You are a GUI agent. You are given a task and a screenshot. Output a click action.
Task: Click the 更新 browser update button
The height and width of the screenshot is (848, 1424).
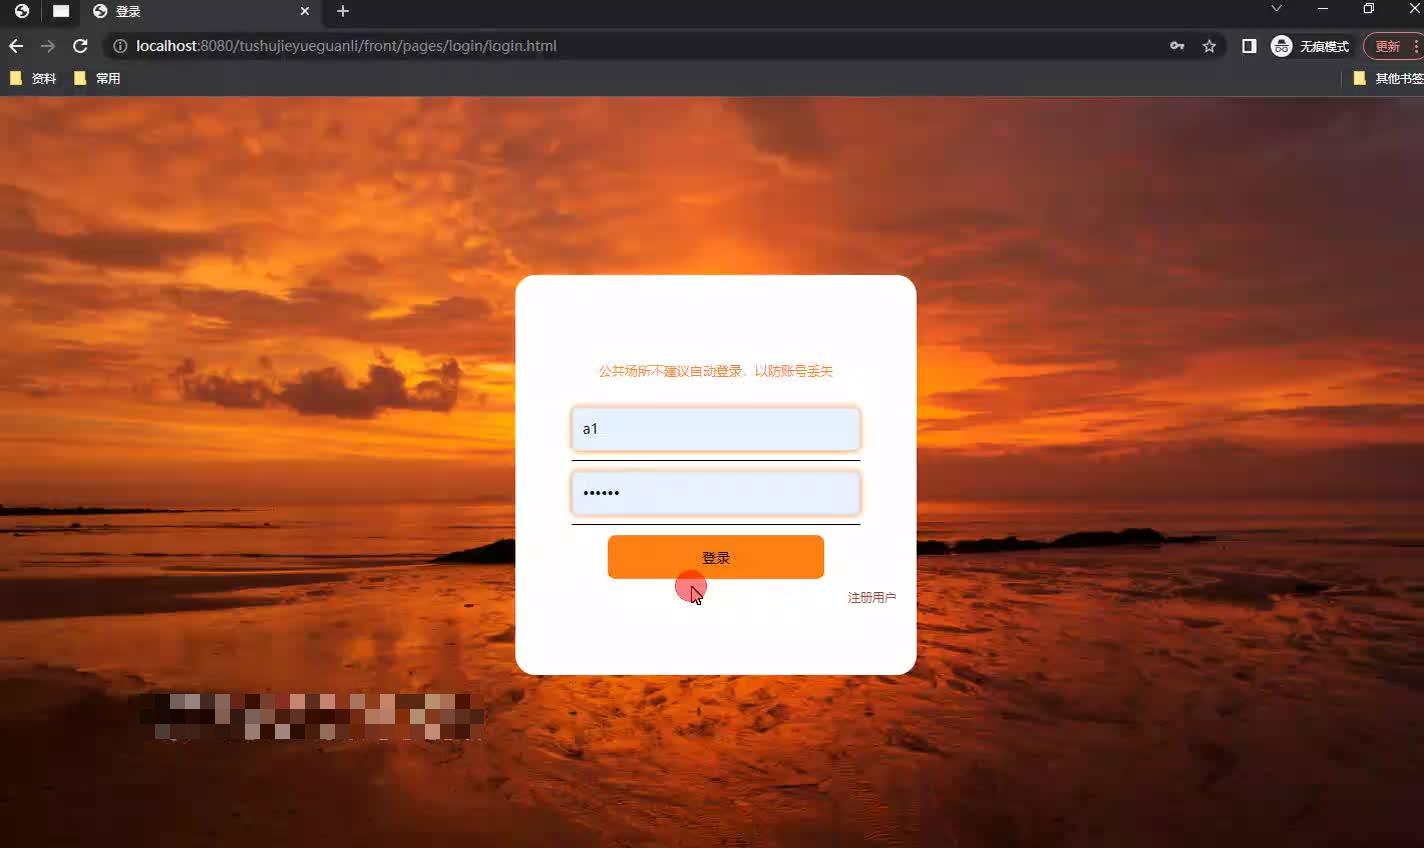click(x=1387, y=45)
